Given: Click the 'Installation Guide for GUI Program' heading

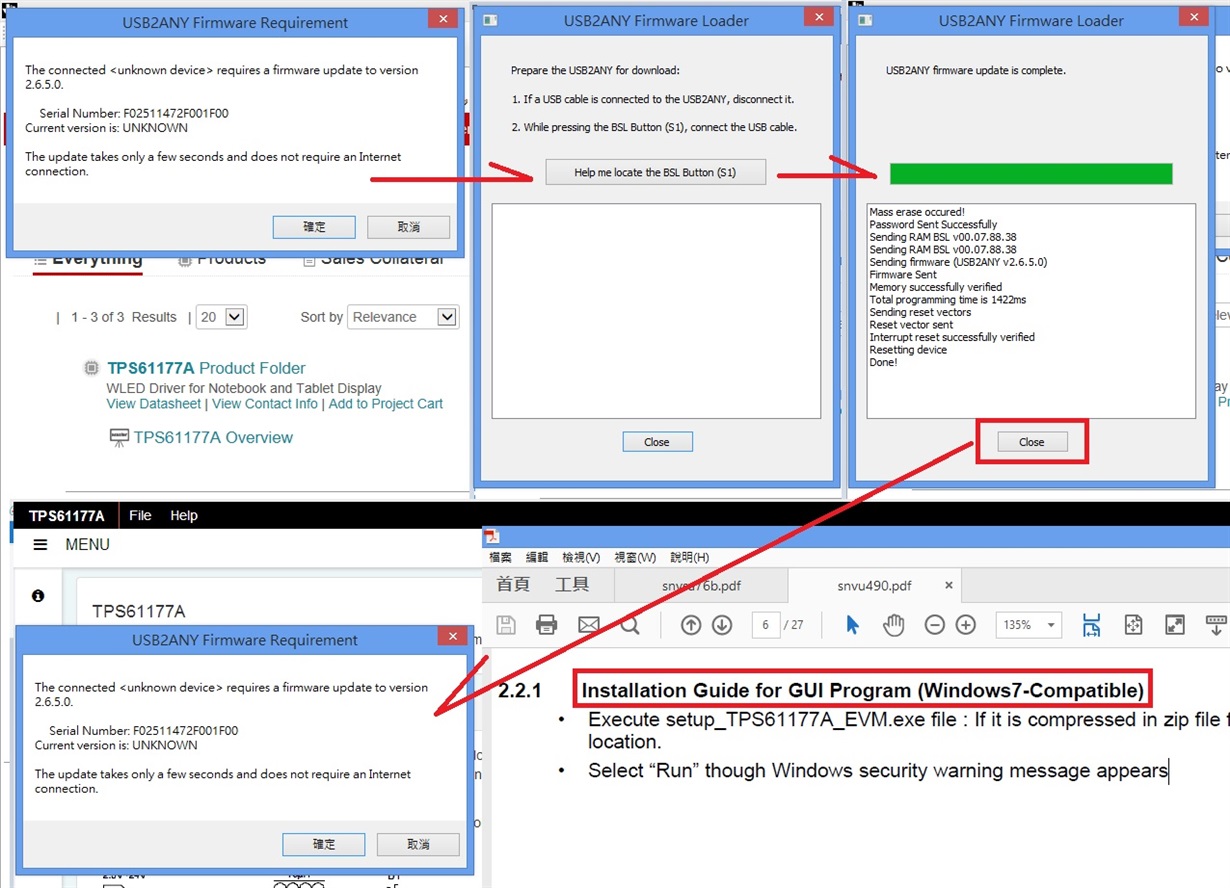Looking at the screenshot, I should 863,691.
